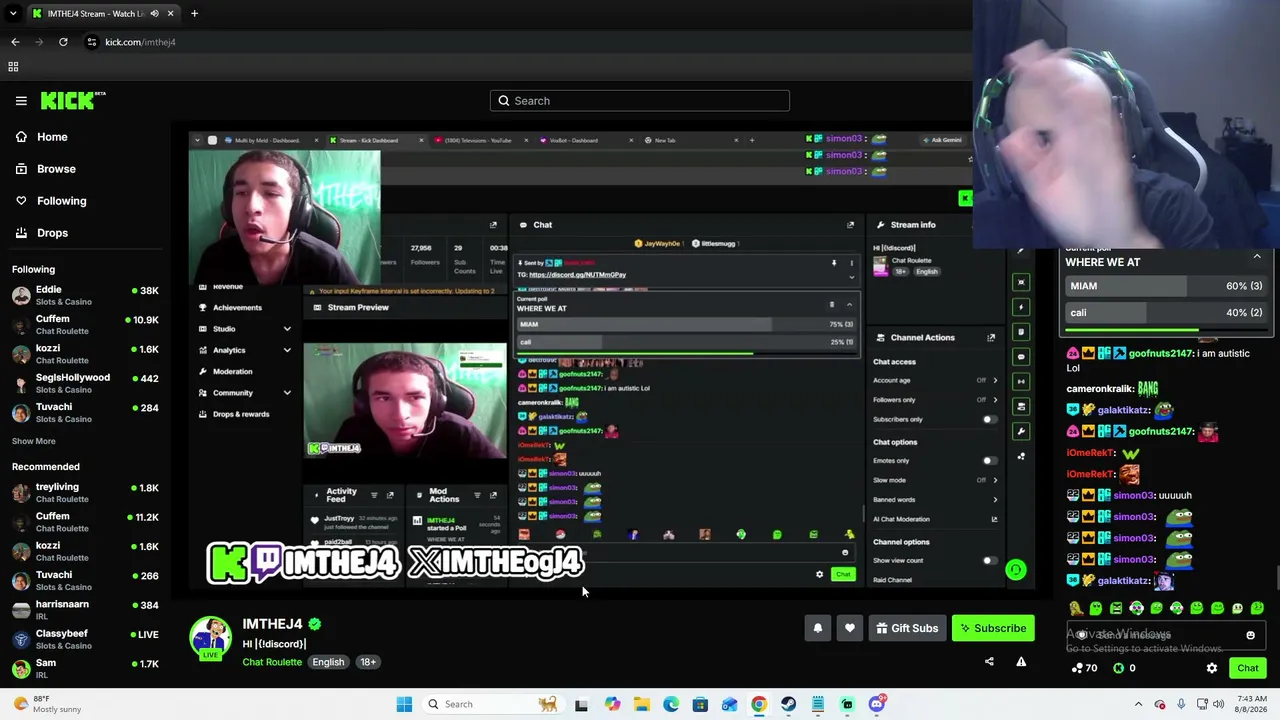Click the Gift Subs button
Viewport: 1280px width, 720px height.
pyautogui.click(x=907, y=628)
